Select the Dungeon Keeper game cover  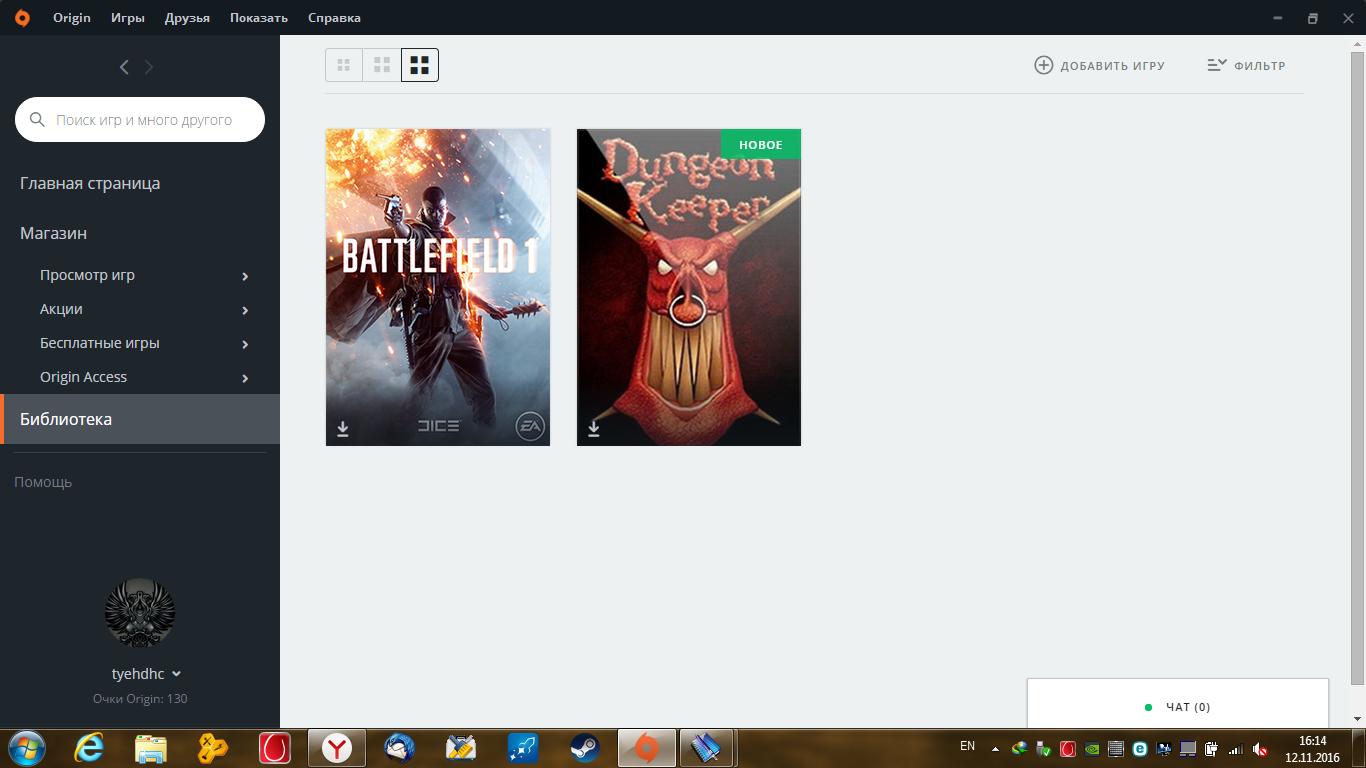click(689, 287)
